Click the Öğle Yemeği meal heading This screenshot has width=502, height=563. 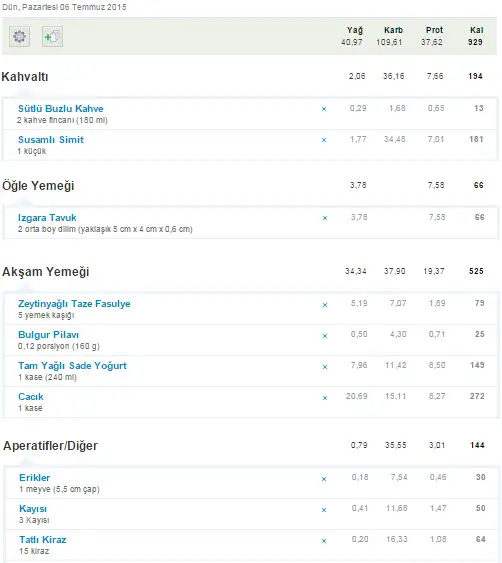point(38,186)
